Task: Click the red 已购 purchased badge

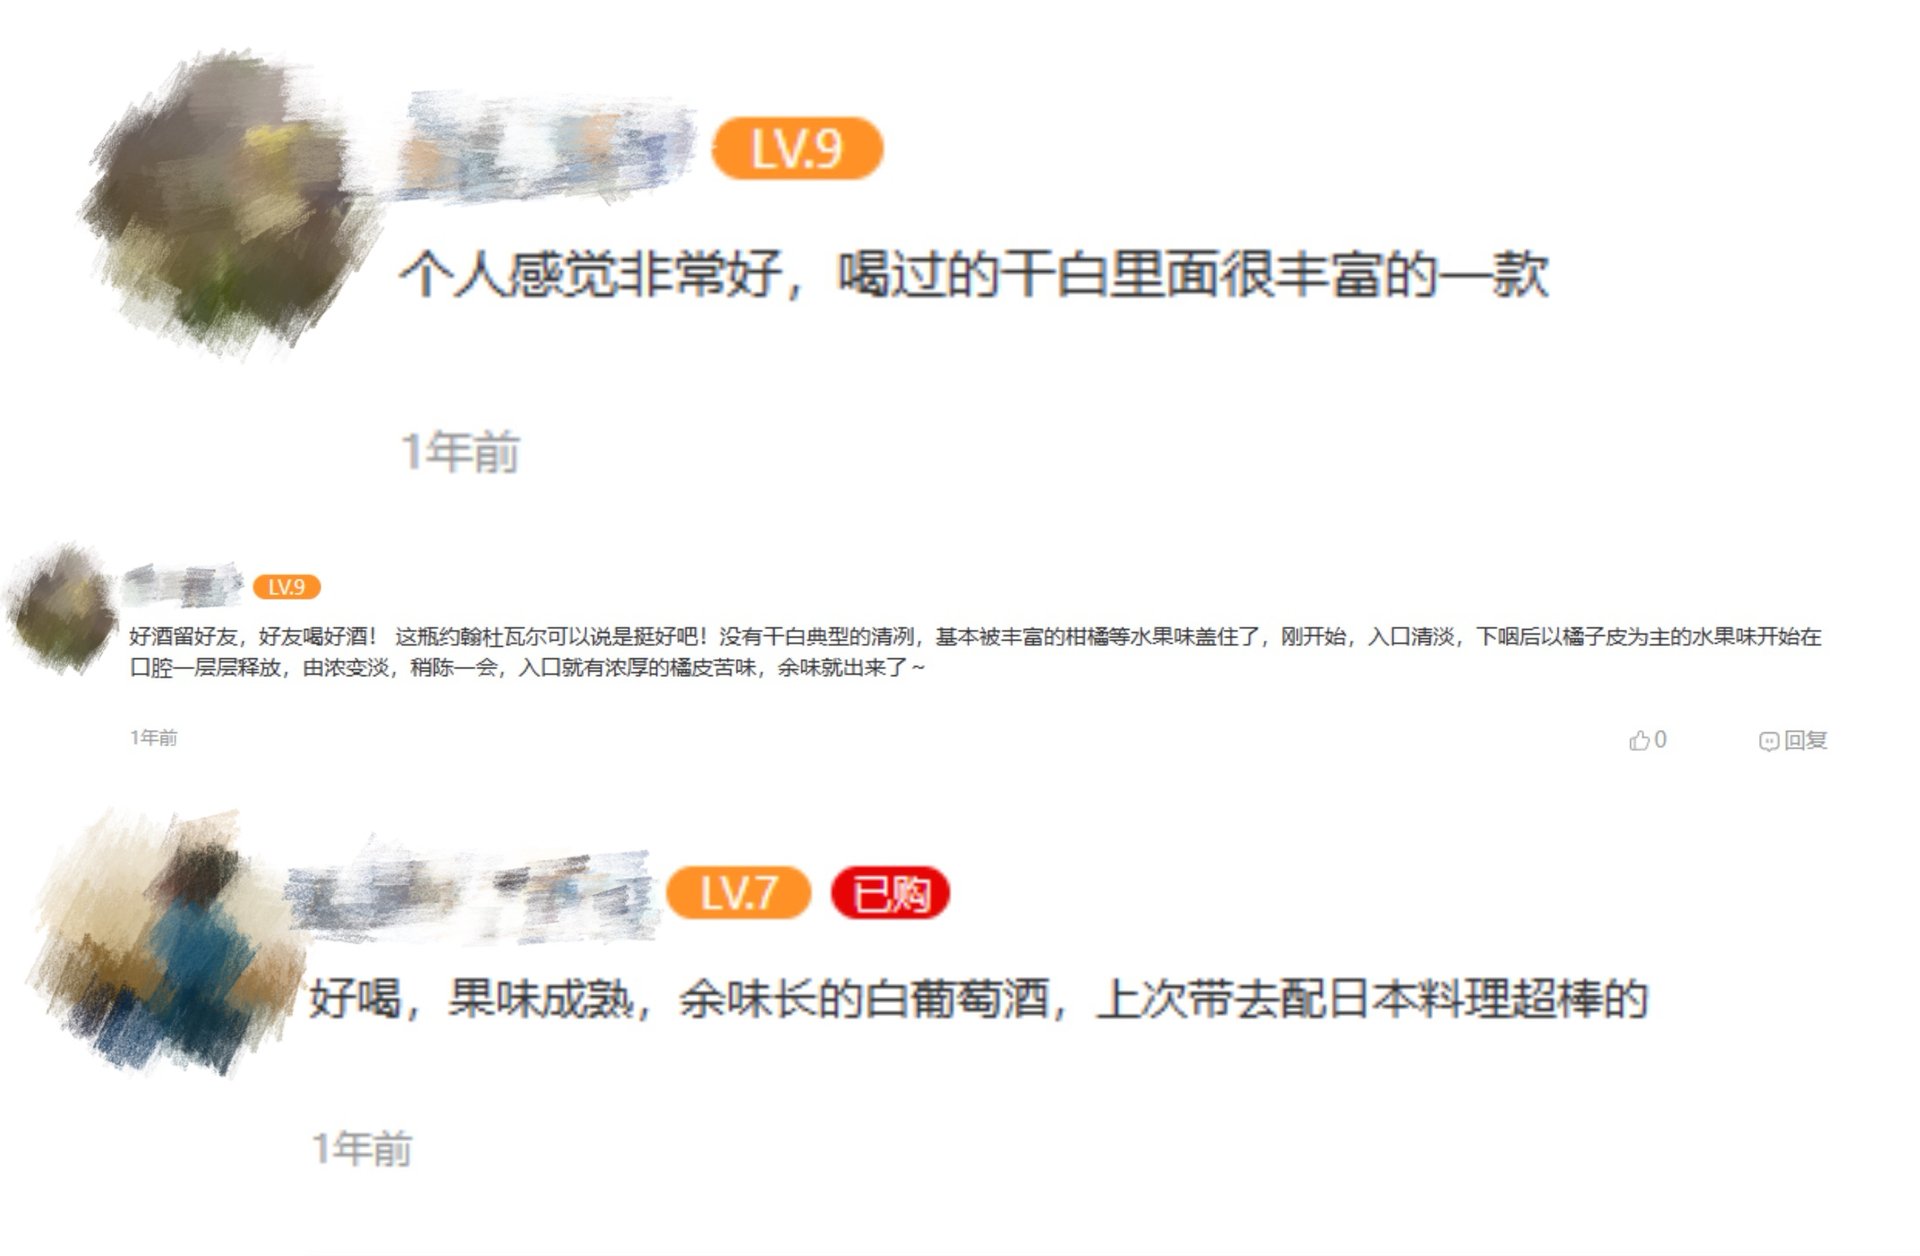Action: 890,892
